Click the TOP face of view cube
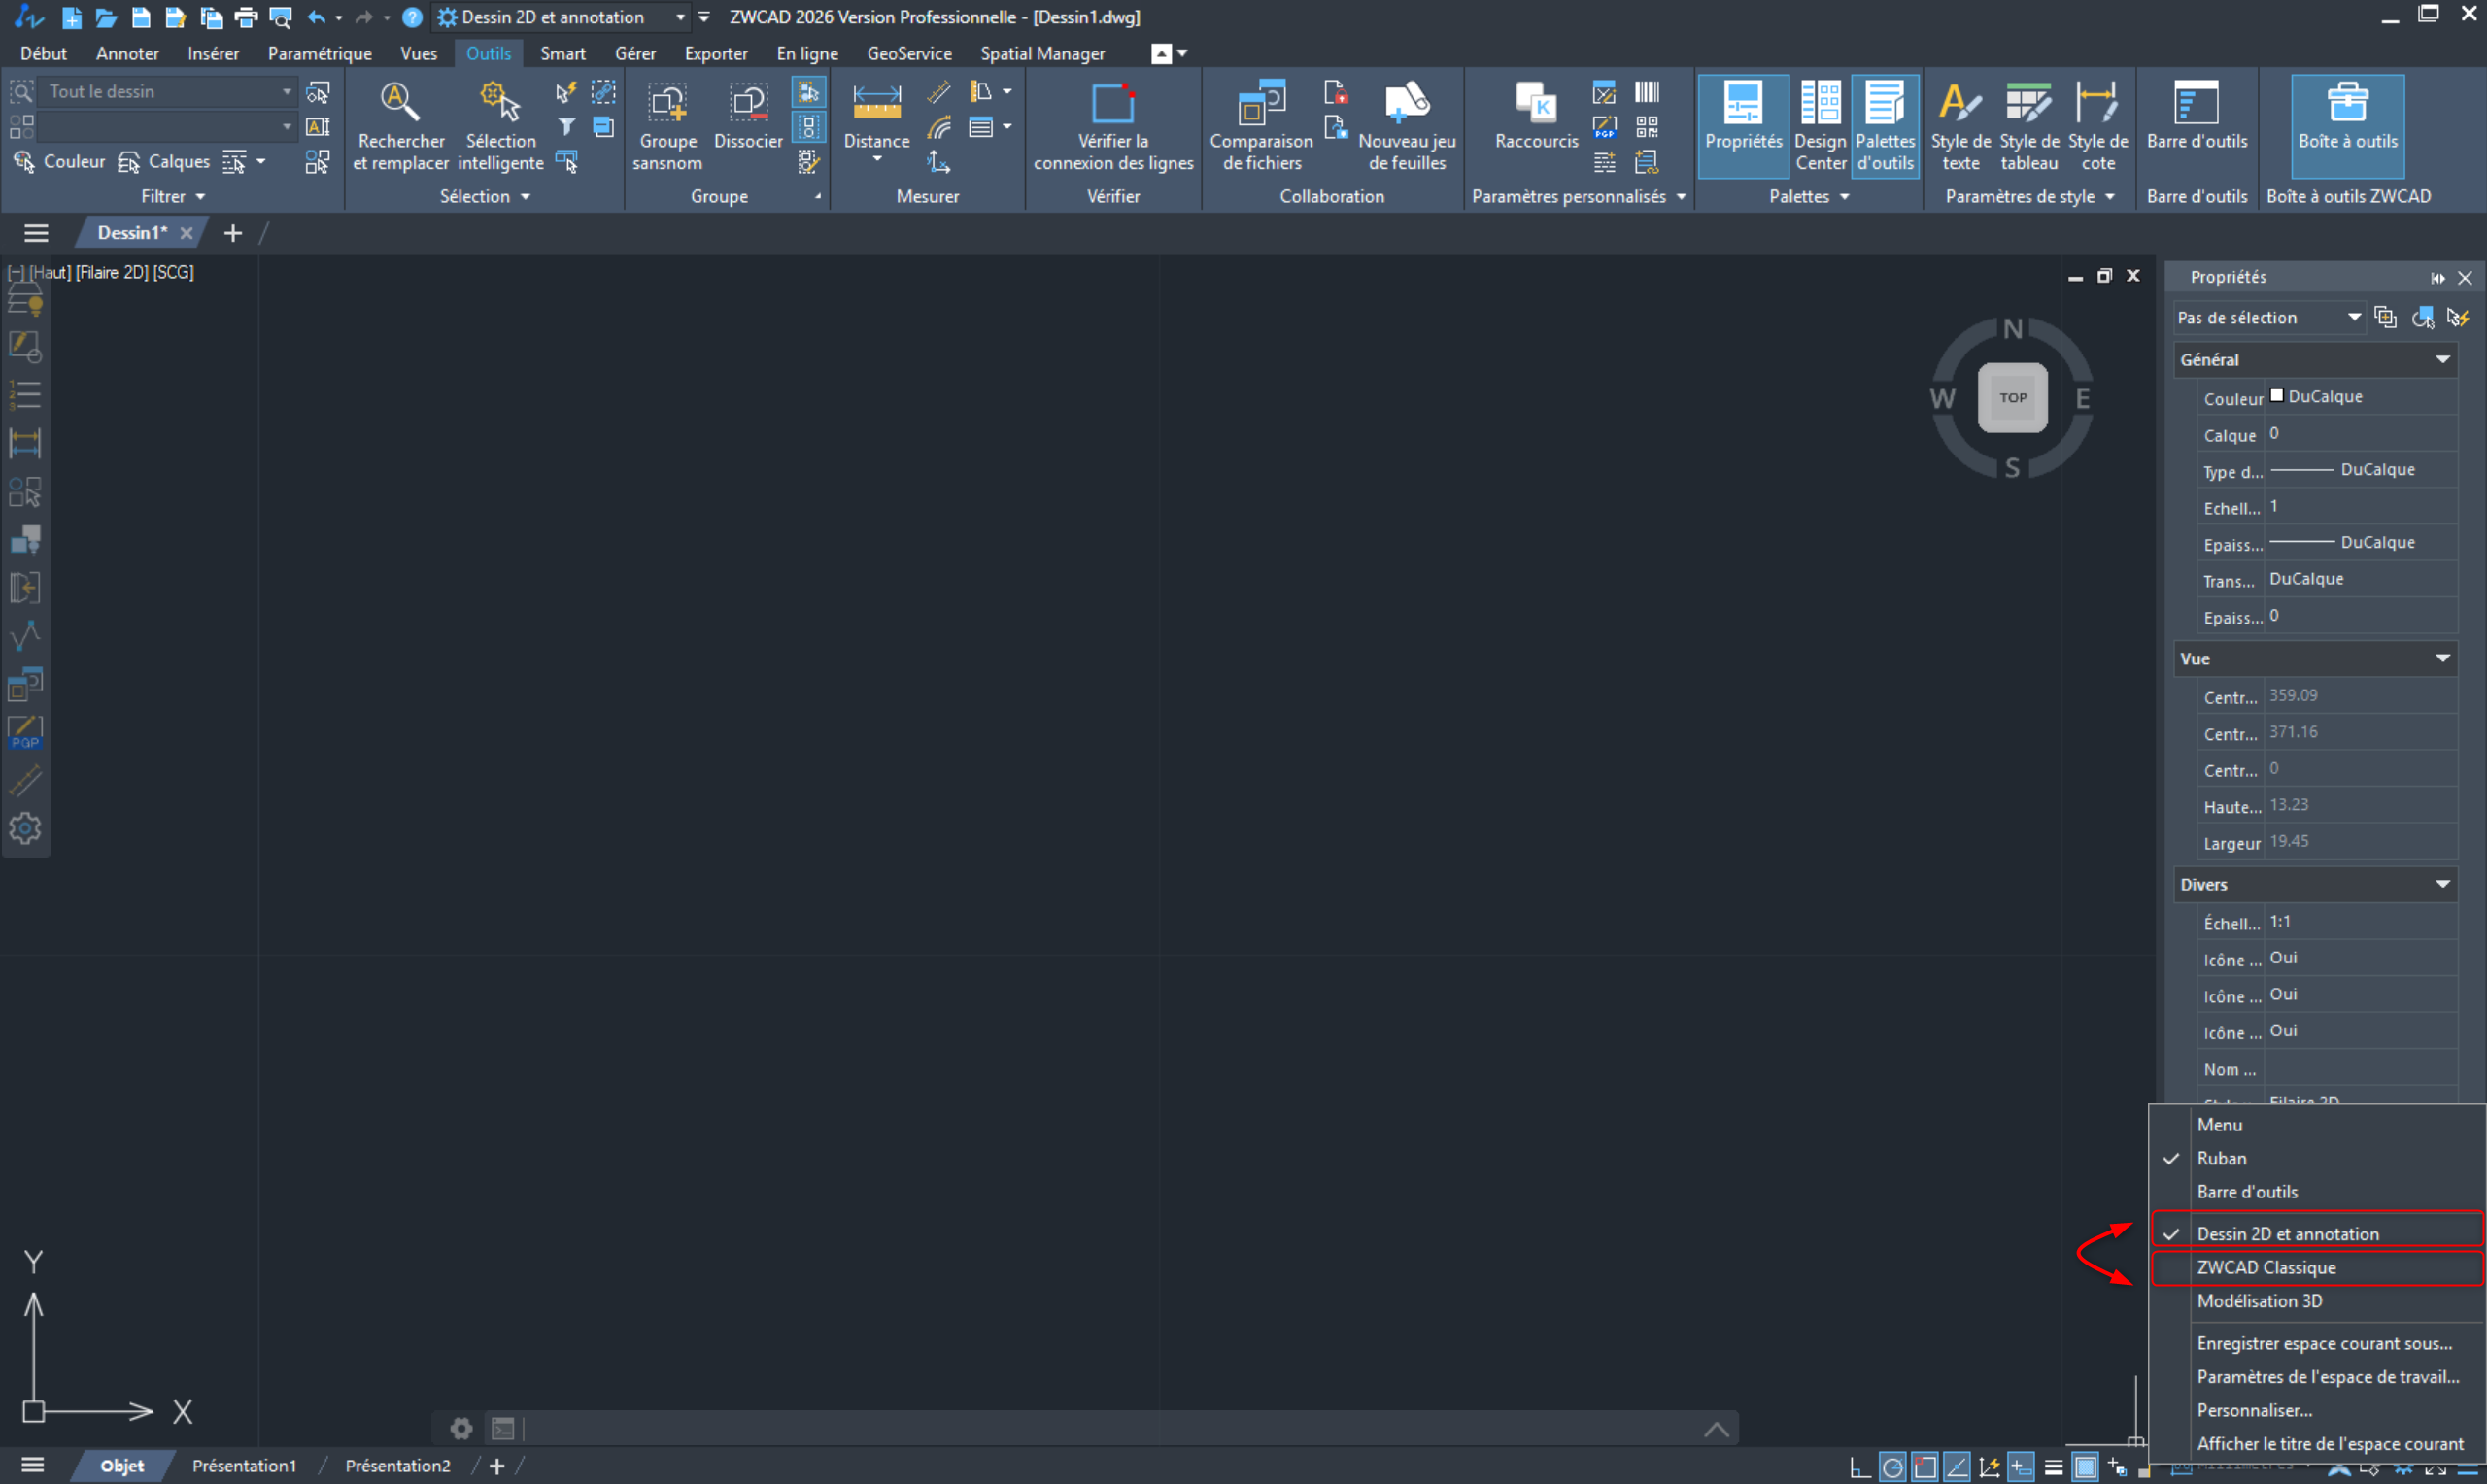Image resolution: width=2487 pixels, height=1484 pixels. tap(2012, 398)
